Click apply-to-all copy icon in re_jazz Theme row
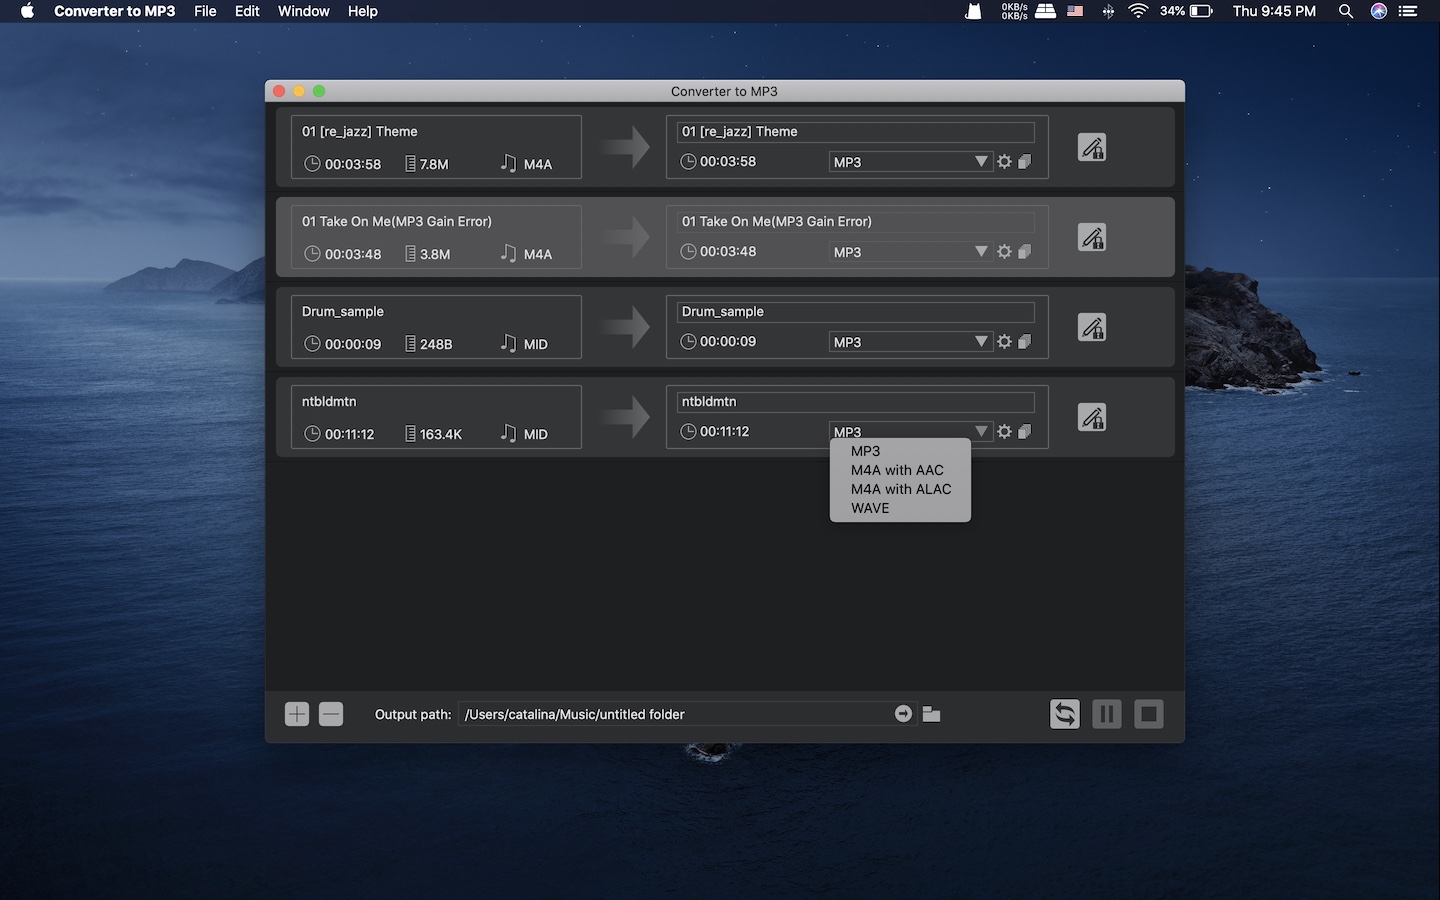The width and height of the screenshot is (1440, 900). click(x=1024, y=162)
